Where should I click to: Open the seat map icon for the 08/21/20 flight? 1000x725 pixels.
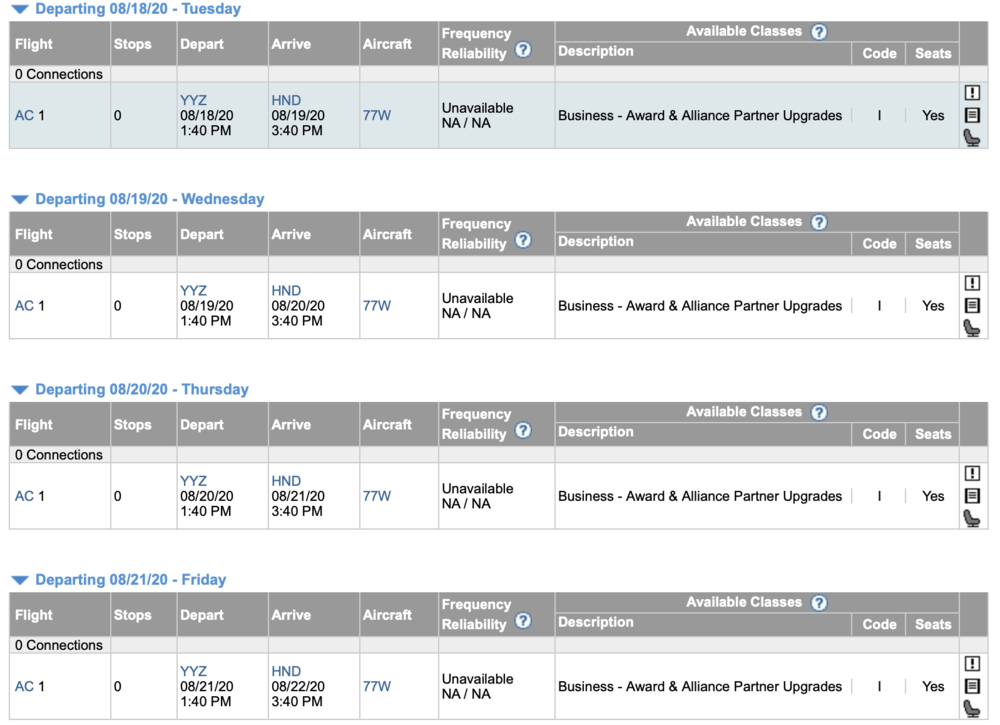pos(972,709)
